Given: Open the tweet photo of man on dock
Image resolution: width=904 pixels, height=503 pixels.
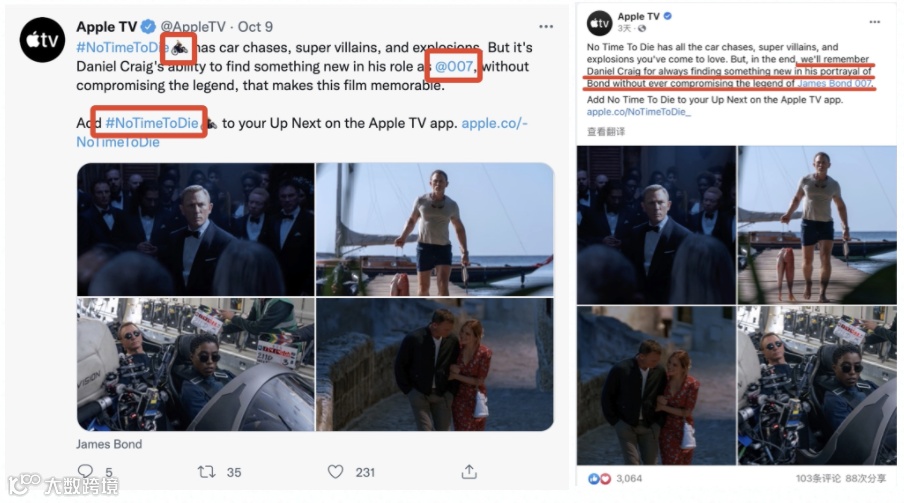Looking at the screenshot, I should point(435,230).
